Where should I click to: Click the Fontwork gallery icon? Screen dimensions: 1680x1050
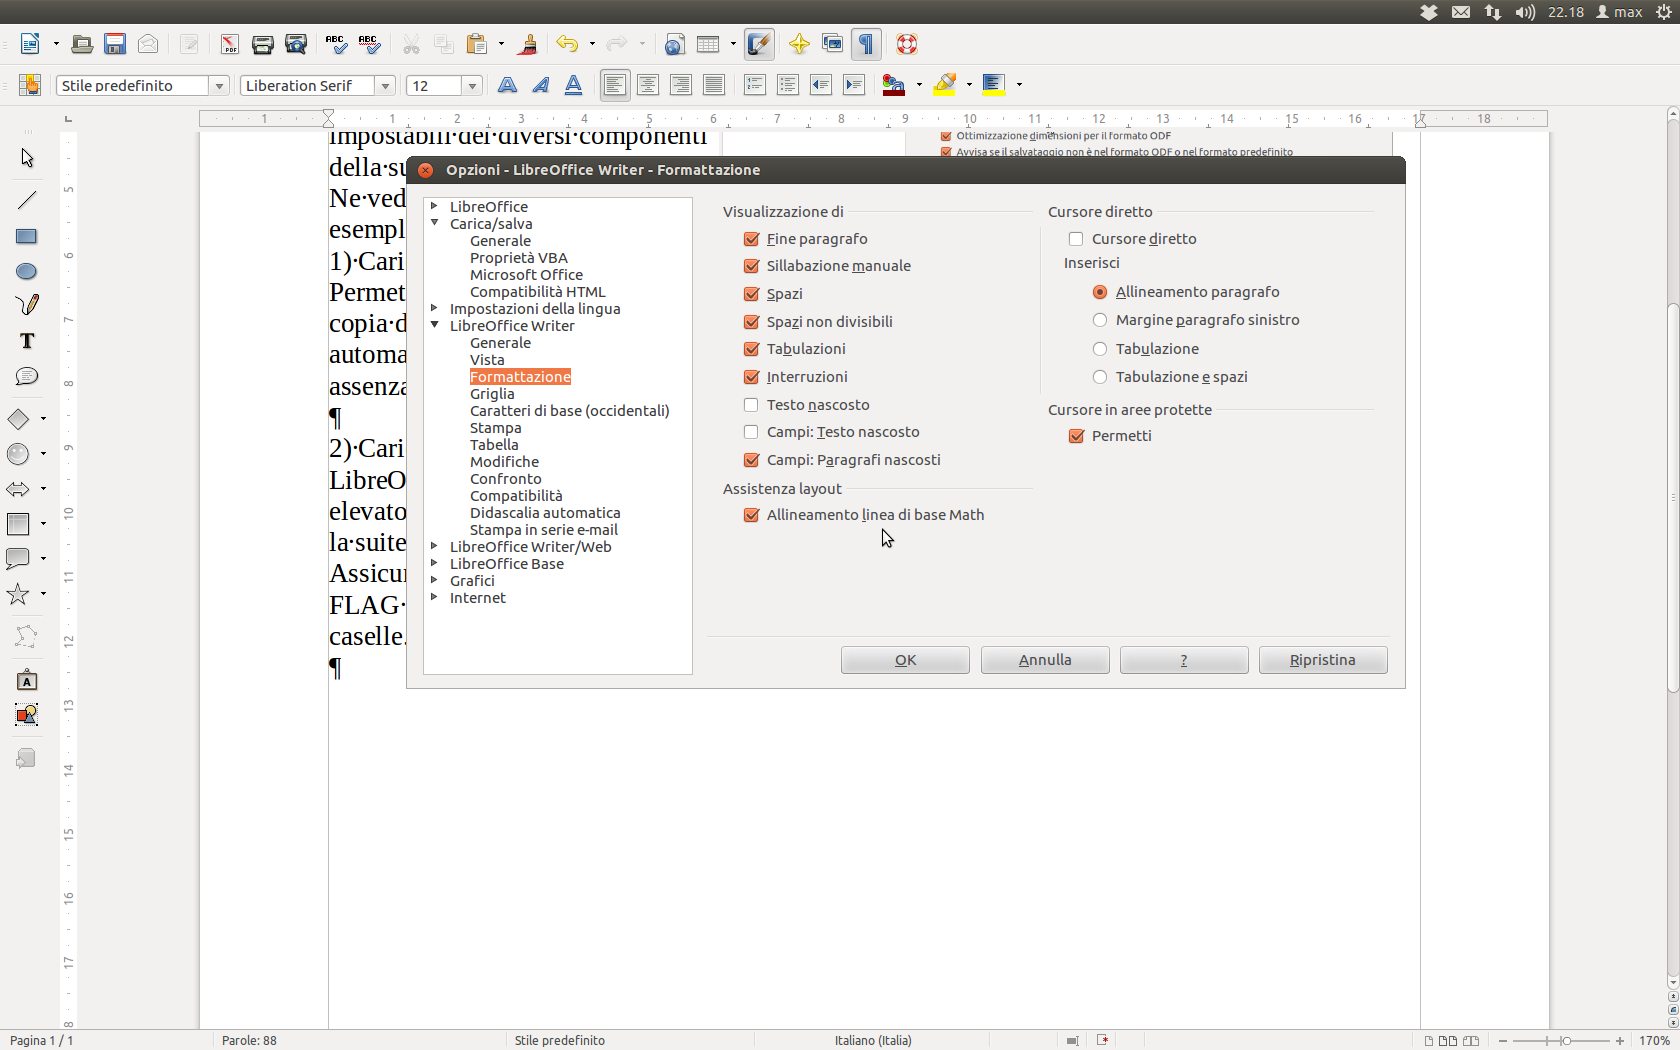pos(27,681)
